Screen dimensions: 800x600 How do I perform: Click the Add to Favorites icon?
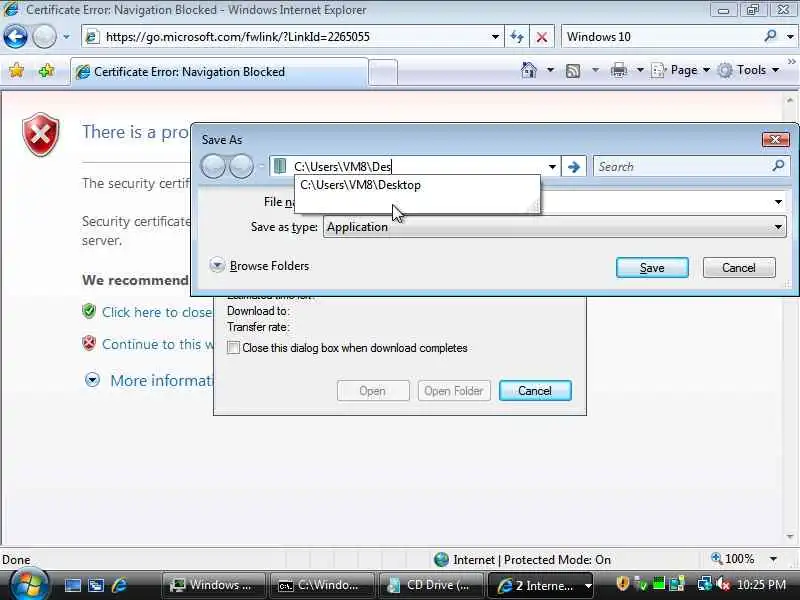[46, 70]
